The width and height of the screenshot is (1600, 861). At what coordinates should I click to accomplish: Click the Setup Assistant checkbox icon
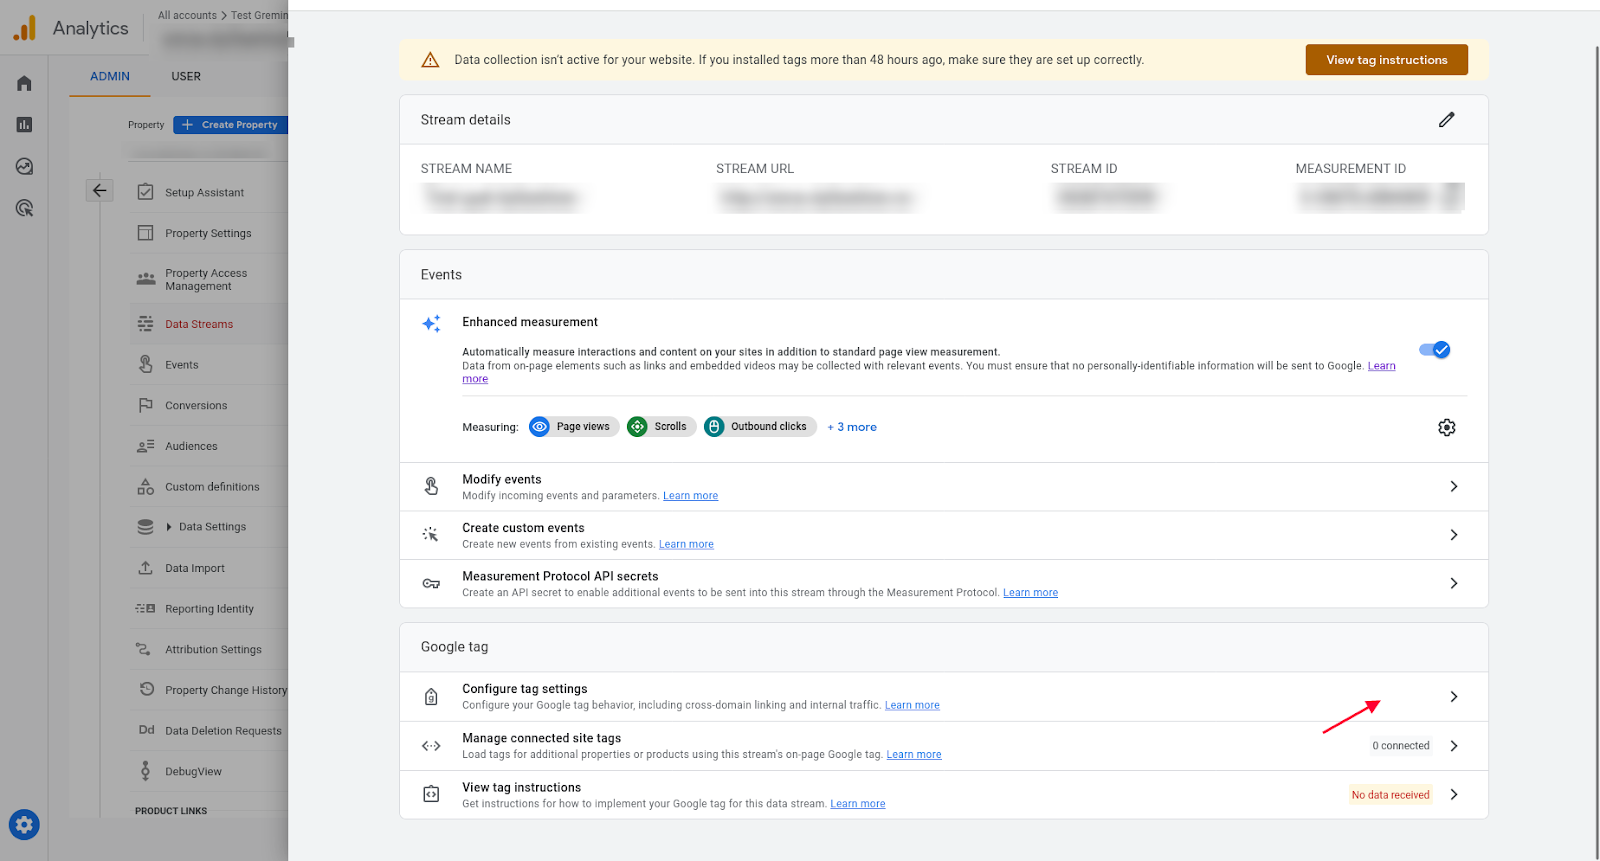(x=145, y=192)
